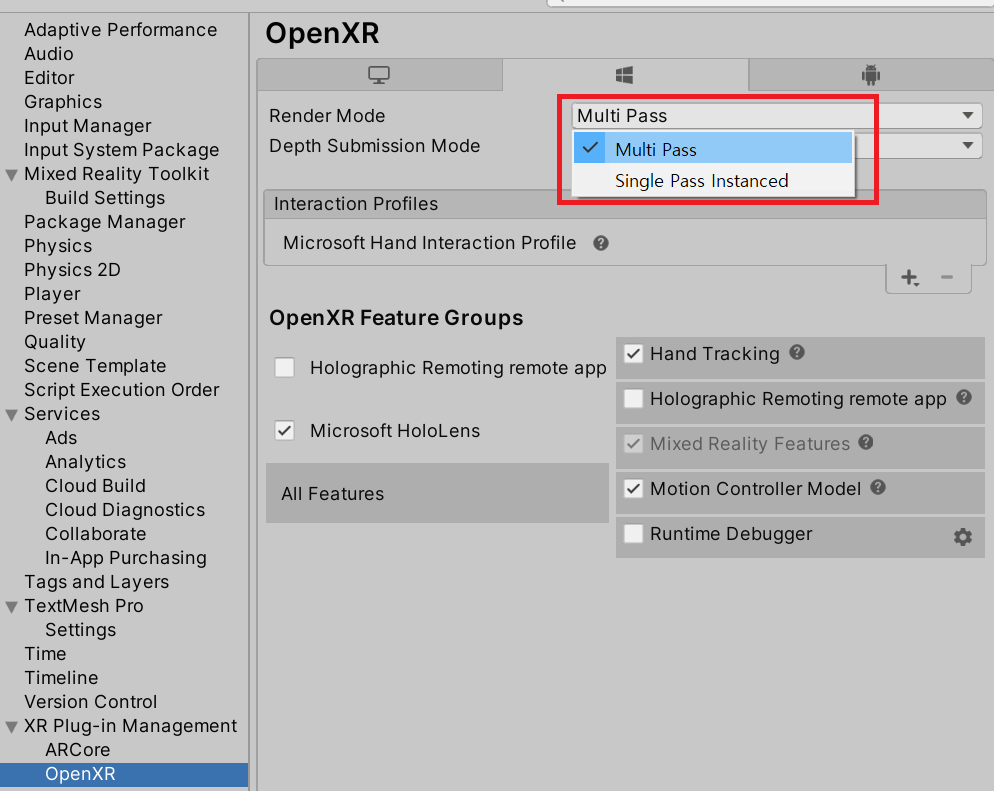
Task: Open help icon for Motion Controller Model
Action: pos(878,487)
